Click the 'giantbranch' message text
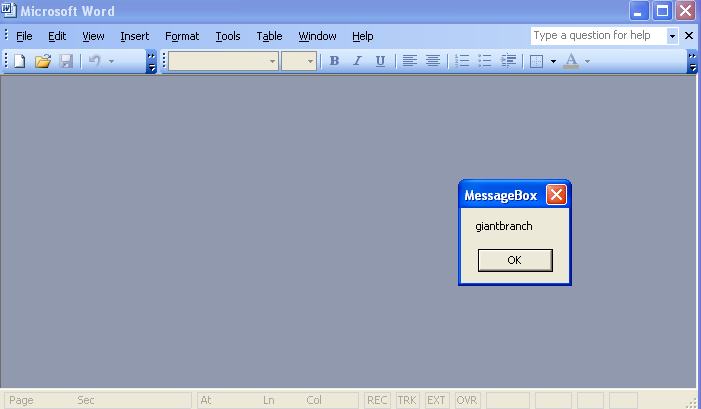Screen dimensions: 701x409 [x=504, y=226]
